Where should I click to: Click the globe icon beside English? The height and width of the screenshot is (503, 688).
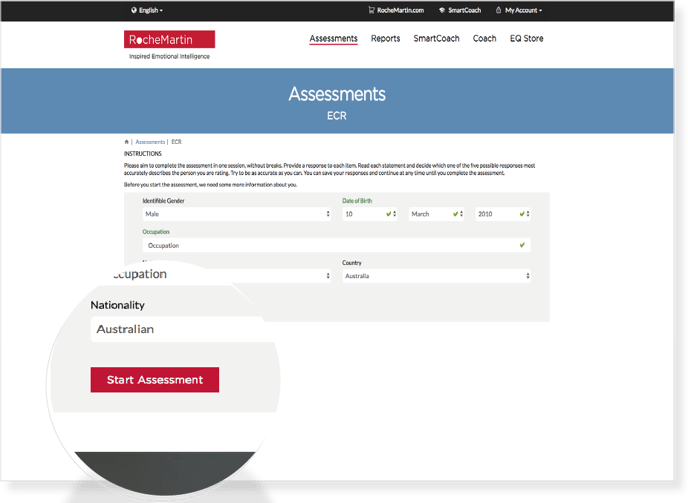133,10
